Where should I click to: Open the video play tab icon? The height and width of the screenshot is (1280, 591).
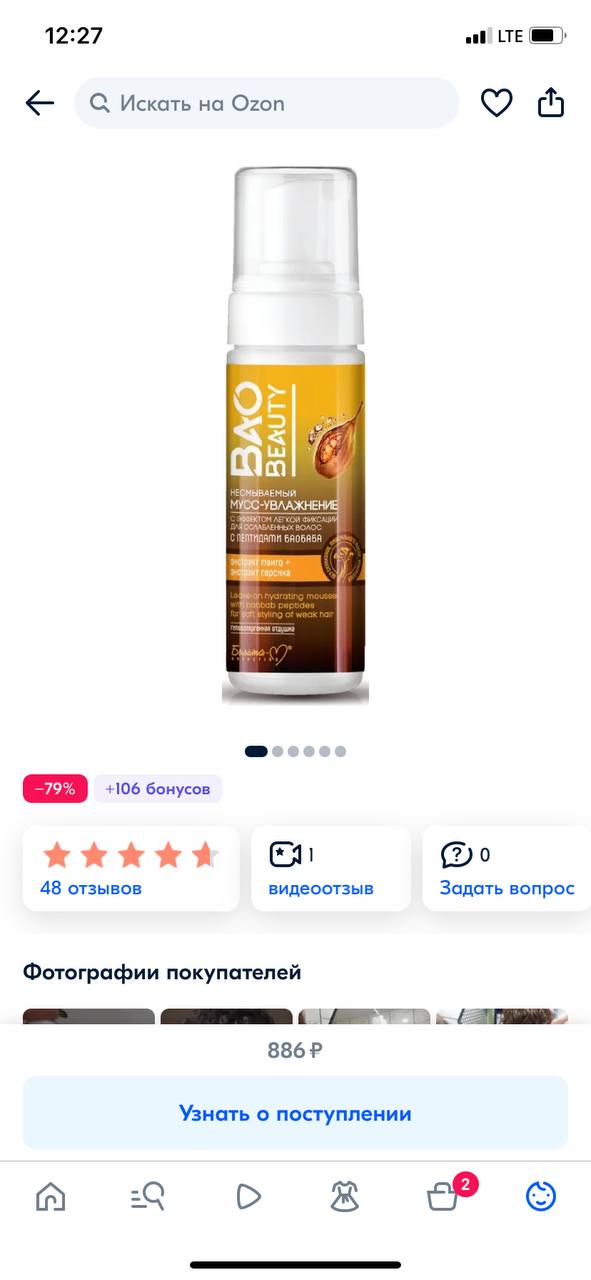pos(247,1196)
